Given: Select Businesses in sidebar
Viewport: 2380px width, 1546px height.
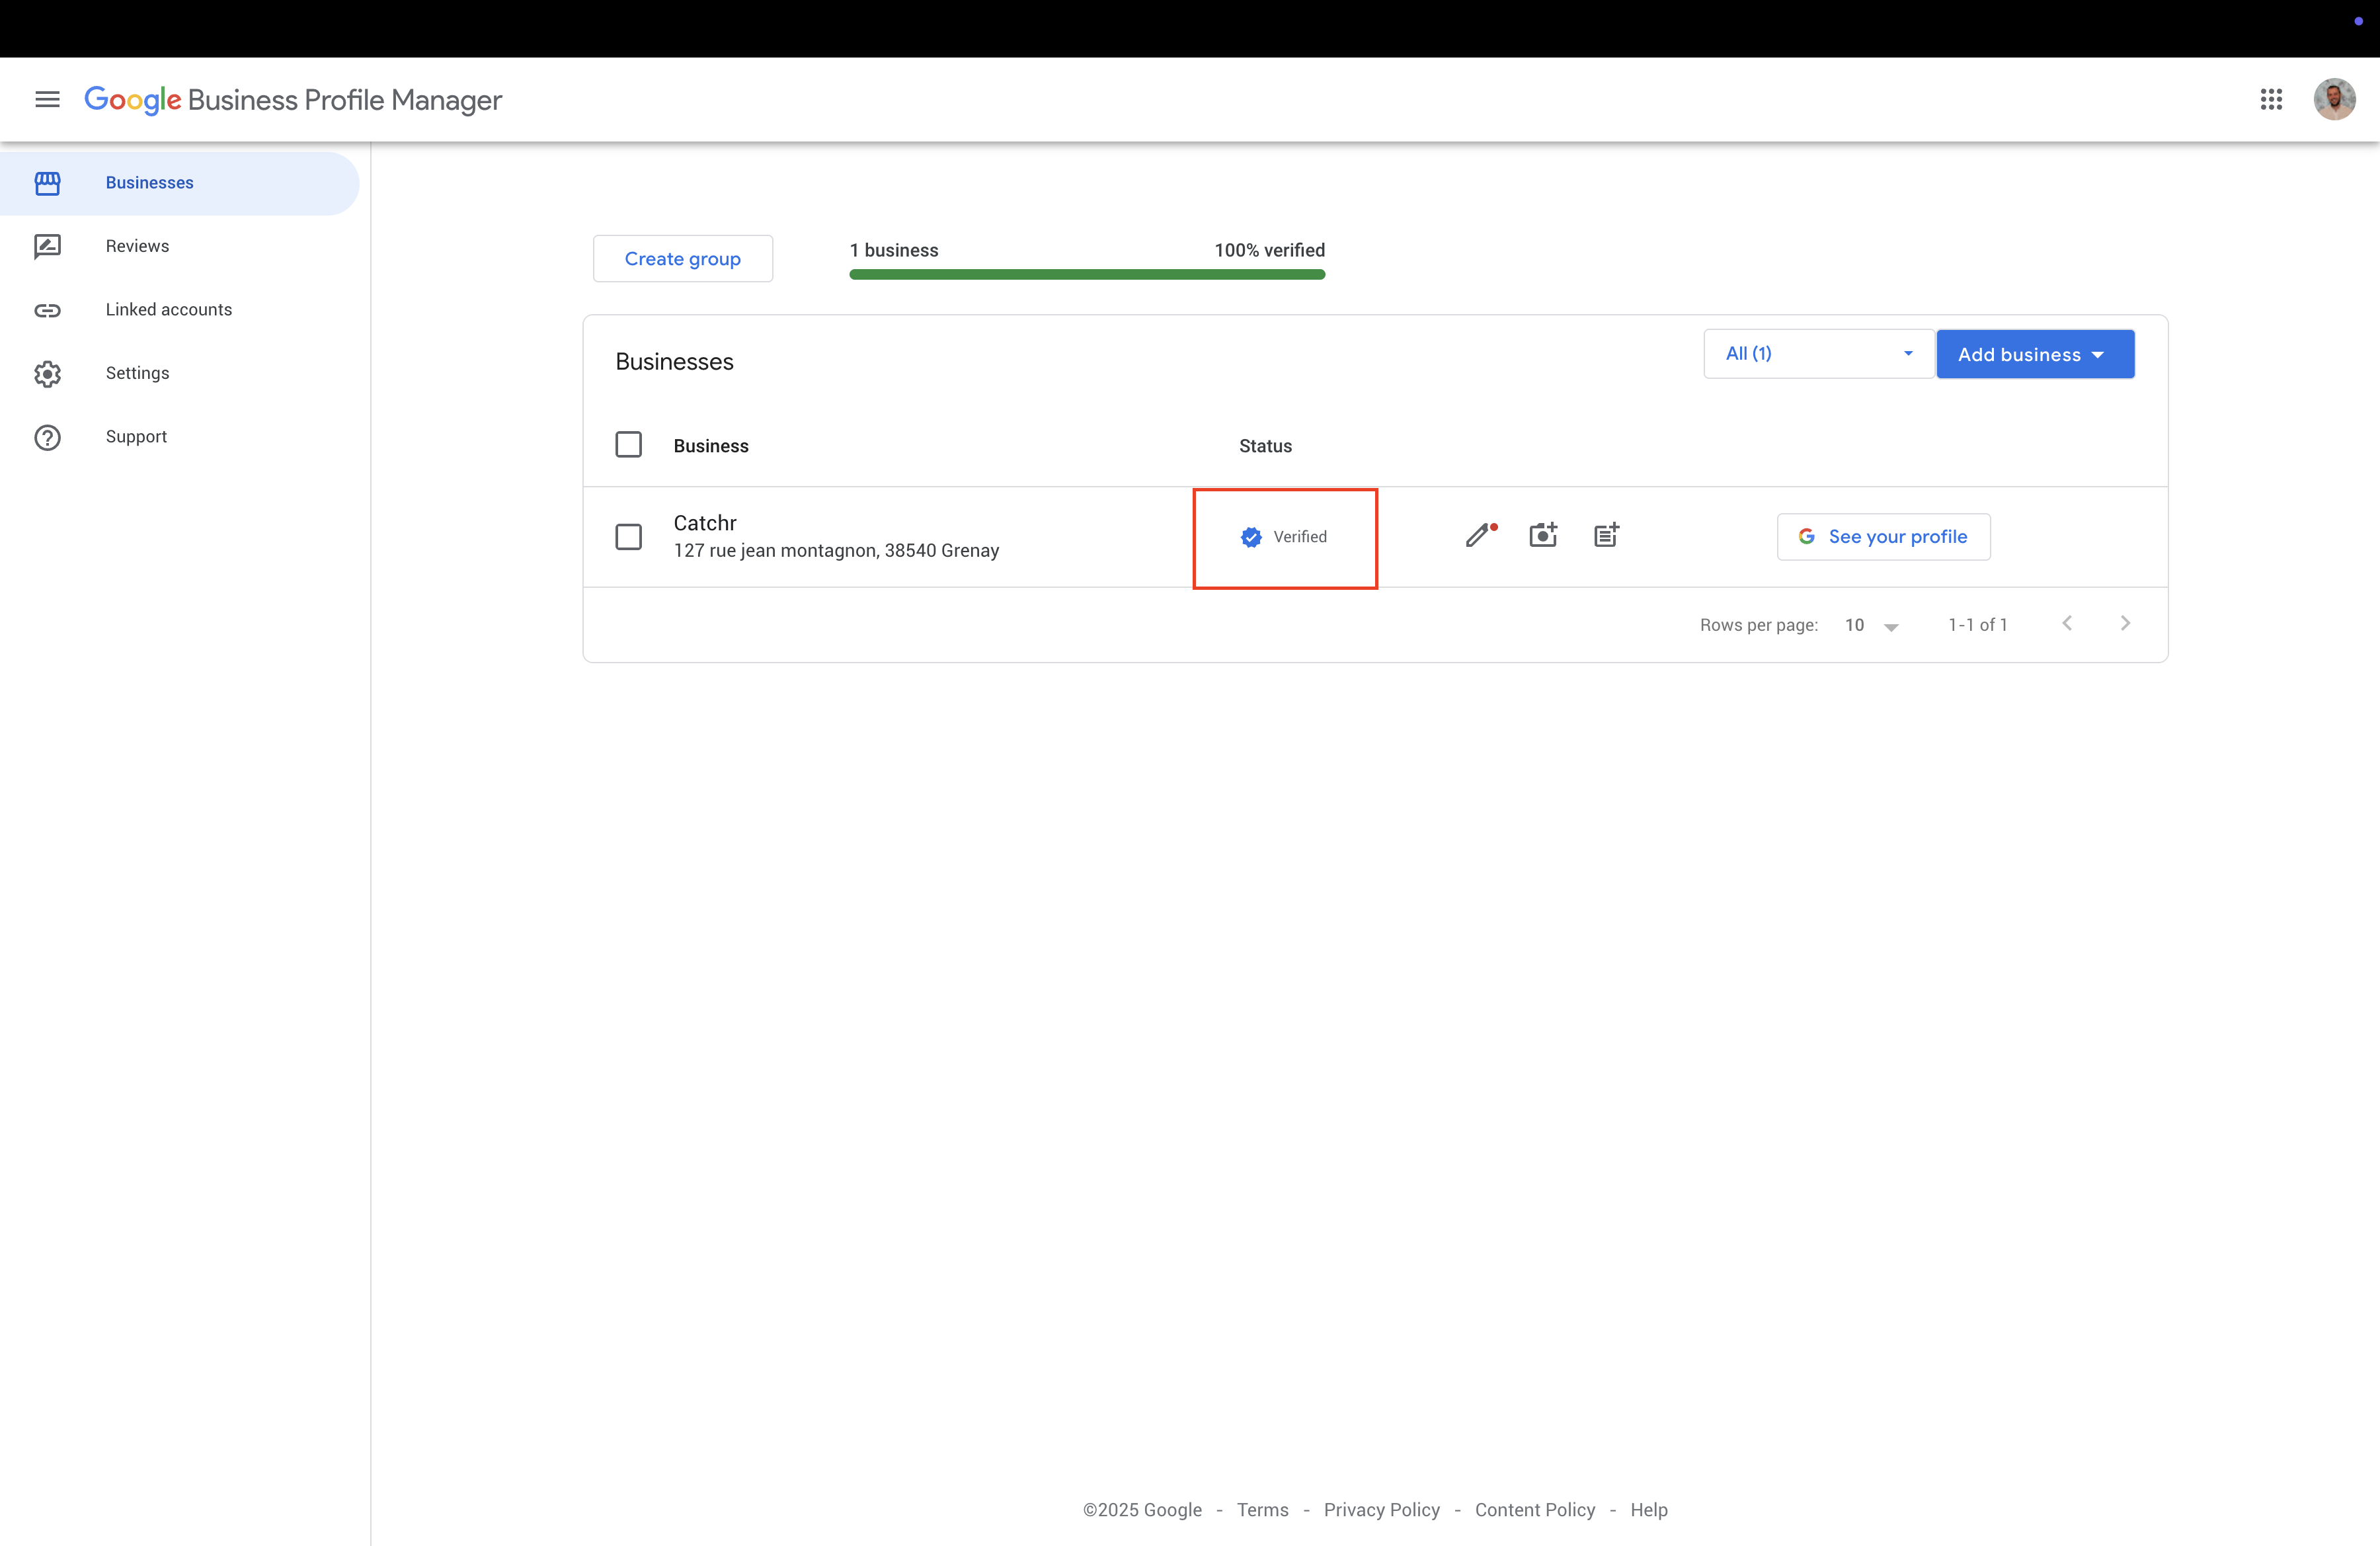Looking at the screenshot, I should [179, 183].
